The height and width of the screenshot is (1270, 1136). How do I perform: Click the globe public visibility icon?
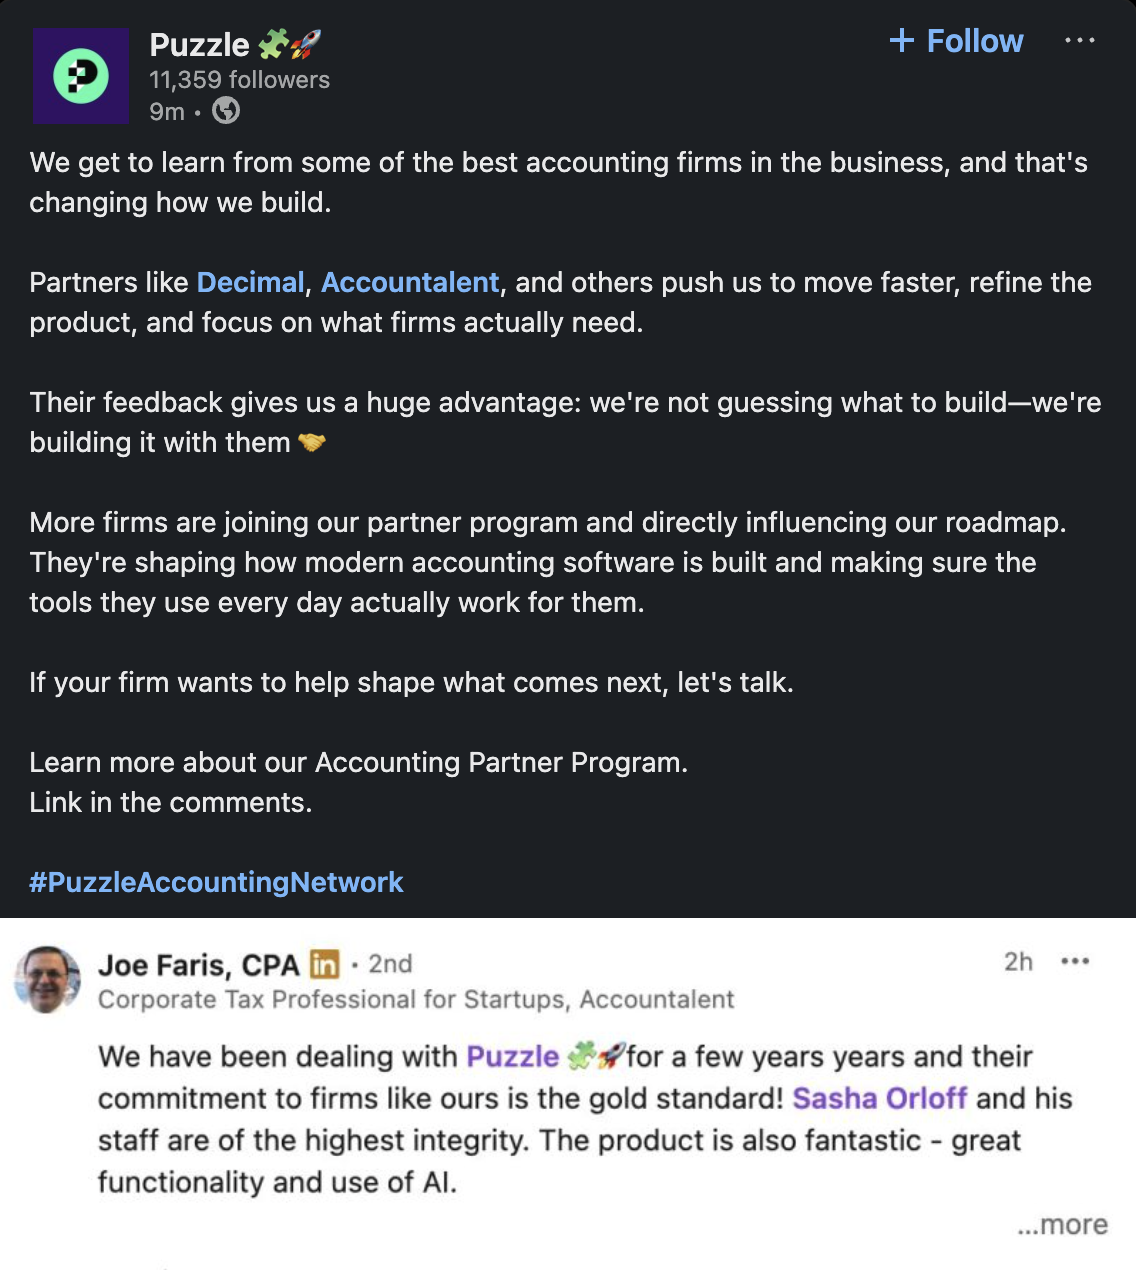[226, 111]
